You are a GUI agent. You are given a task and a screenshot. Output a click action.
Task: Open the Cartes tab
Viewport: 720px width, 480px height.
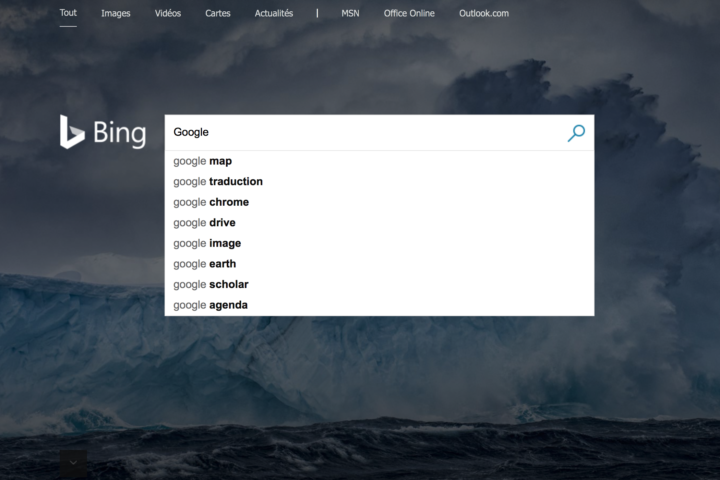point(218,13)
